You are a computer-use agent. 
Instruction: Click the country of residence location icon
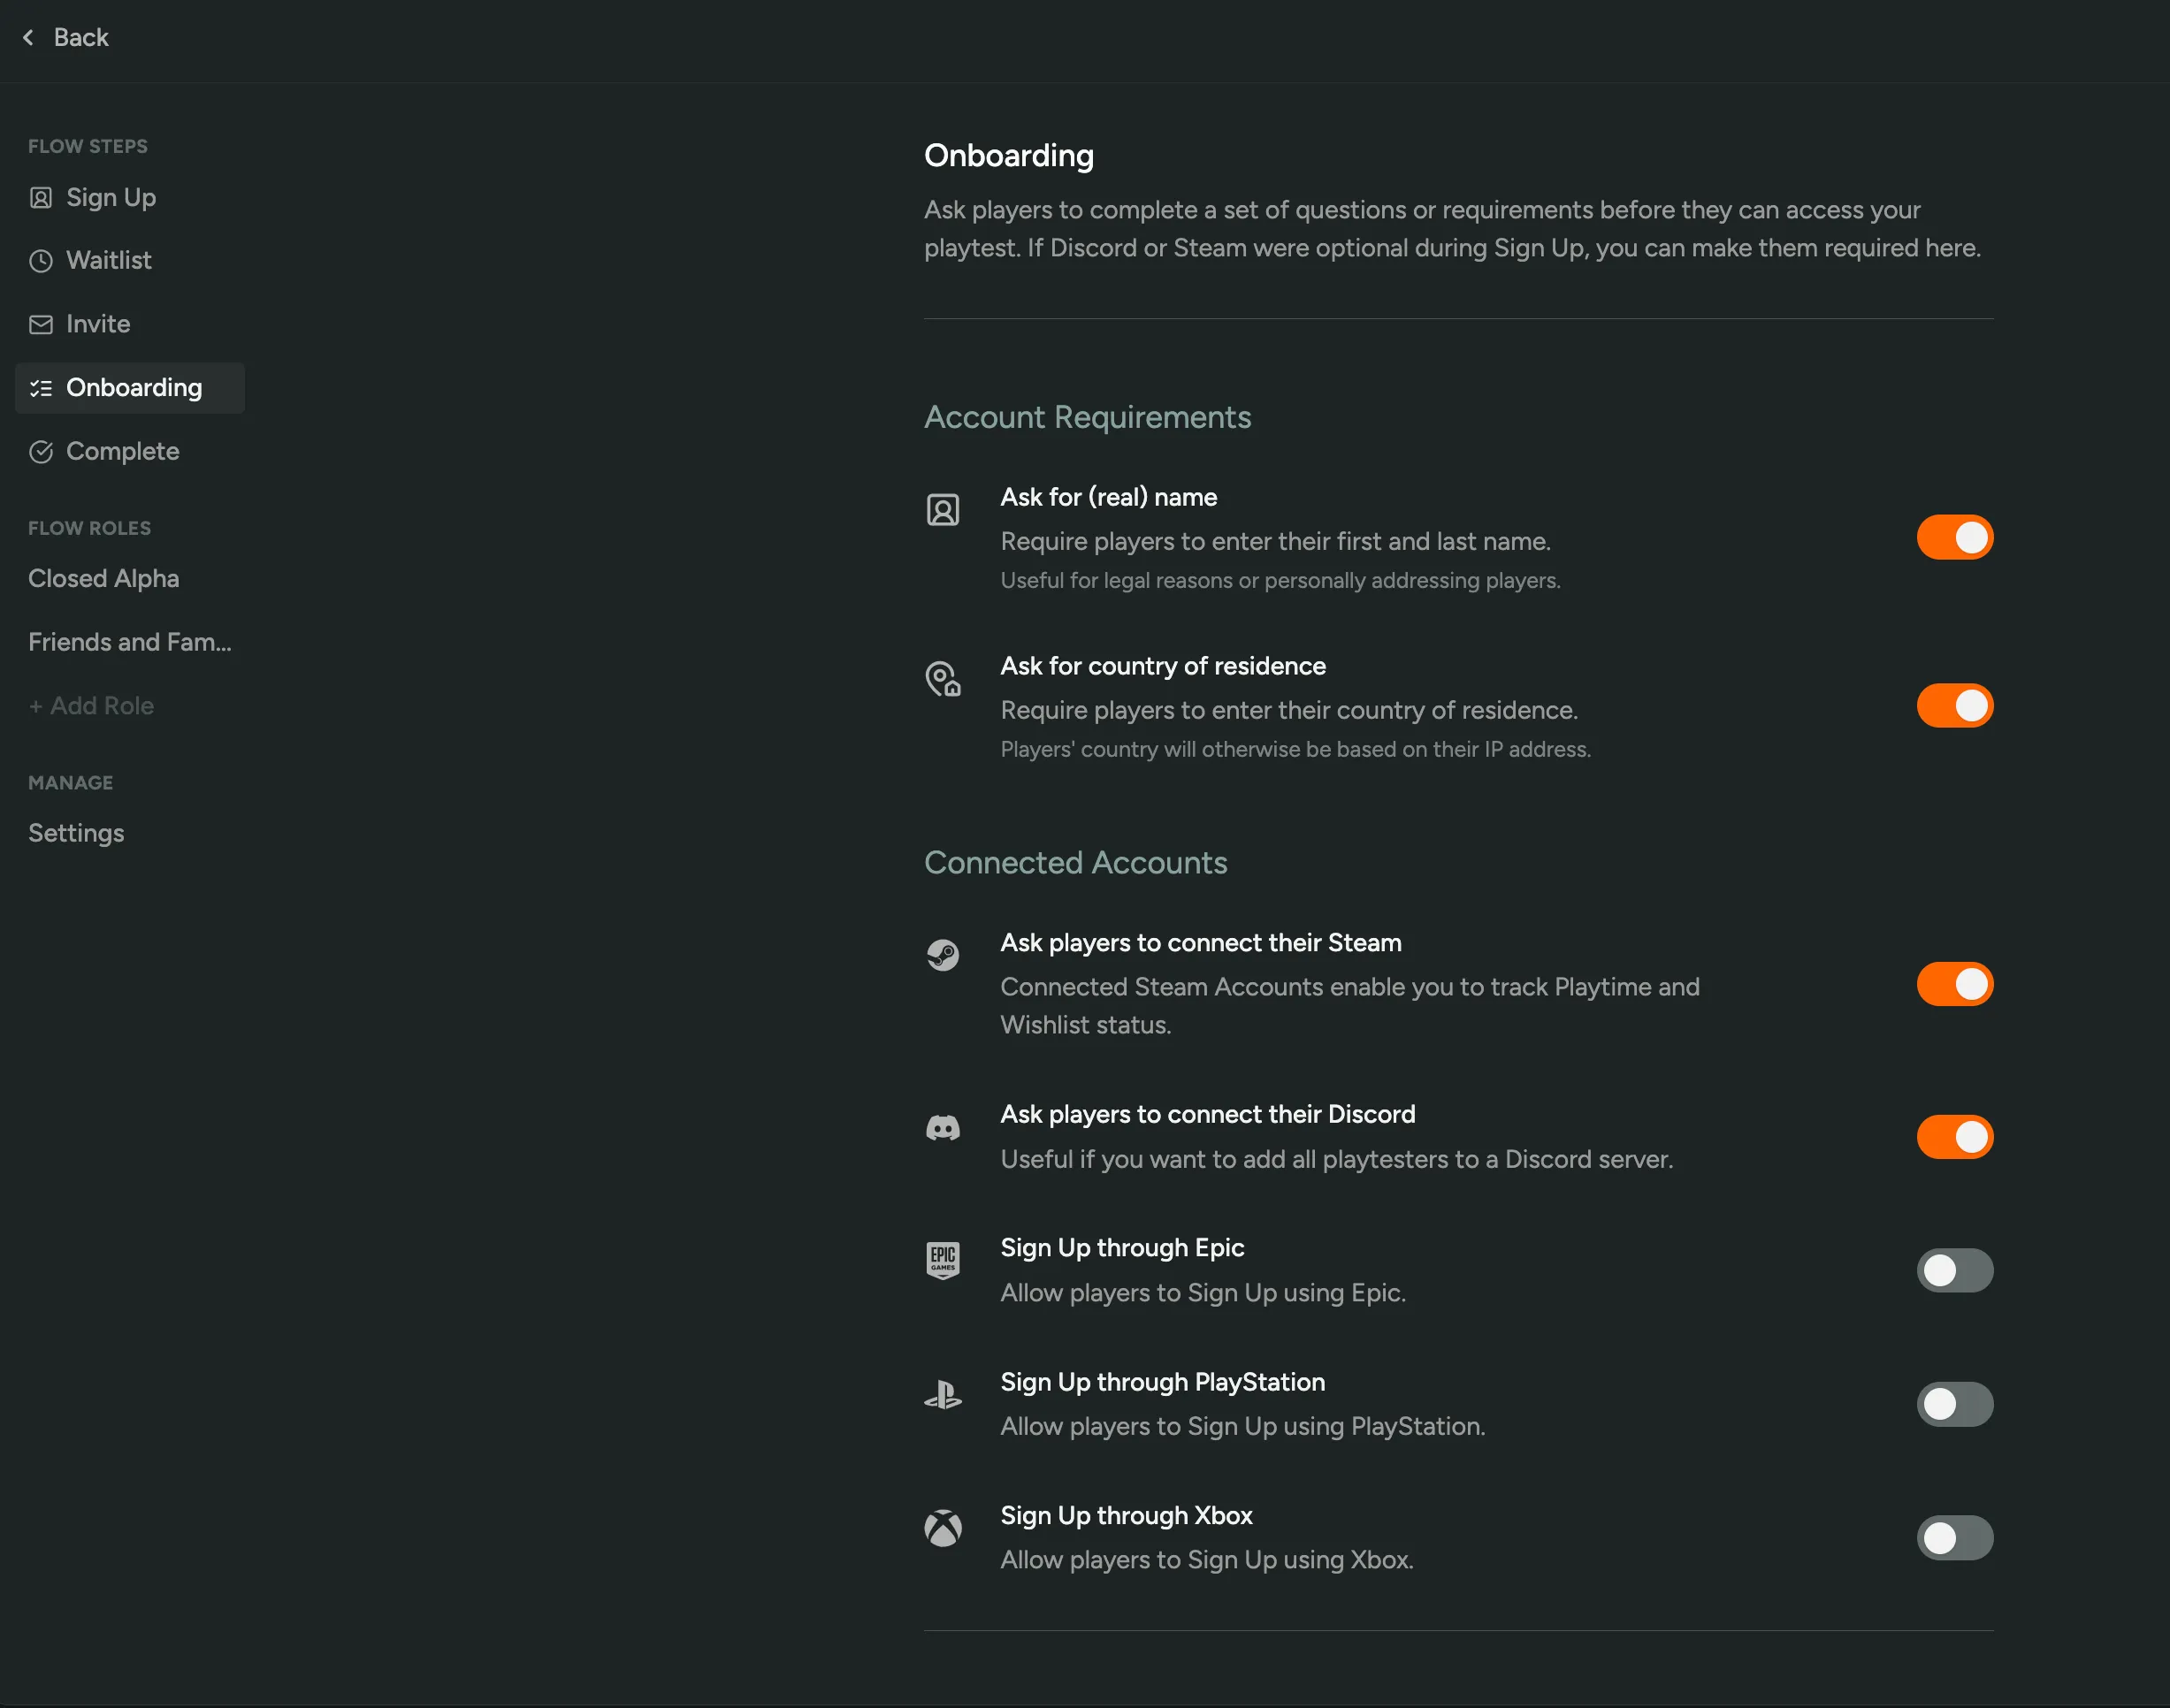(x=944, y=679)
